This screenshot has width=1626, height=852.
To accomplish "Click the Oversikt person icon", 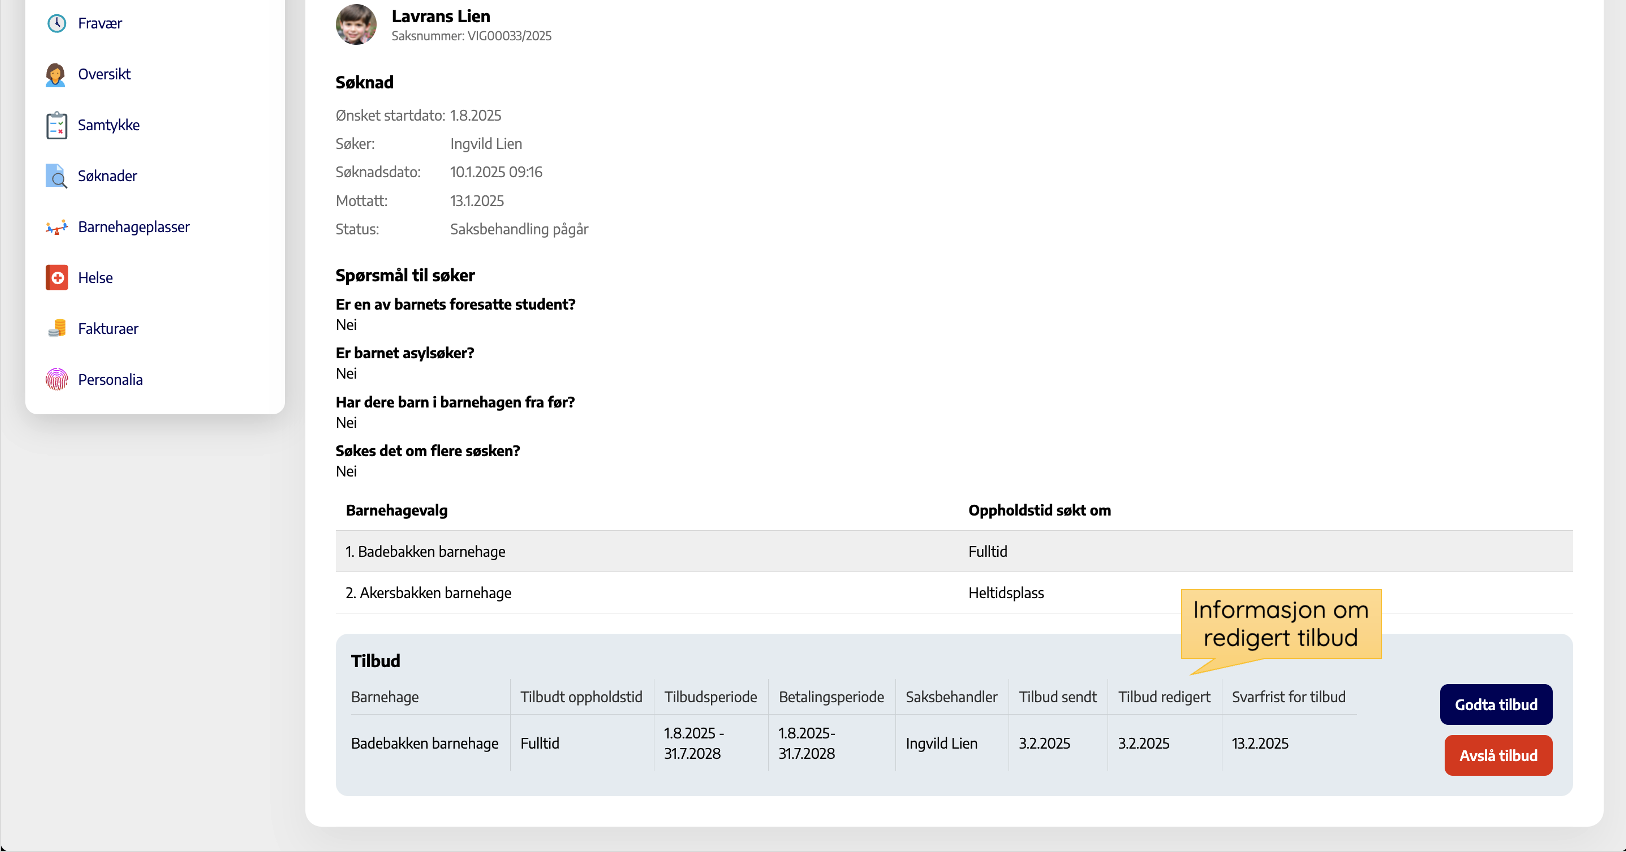I will (57, 74).
